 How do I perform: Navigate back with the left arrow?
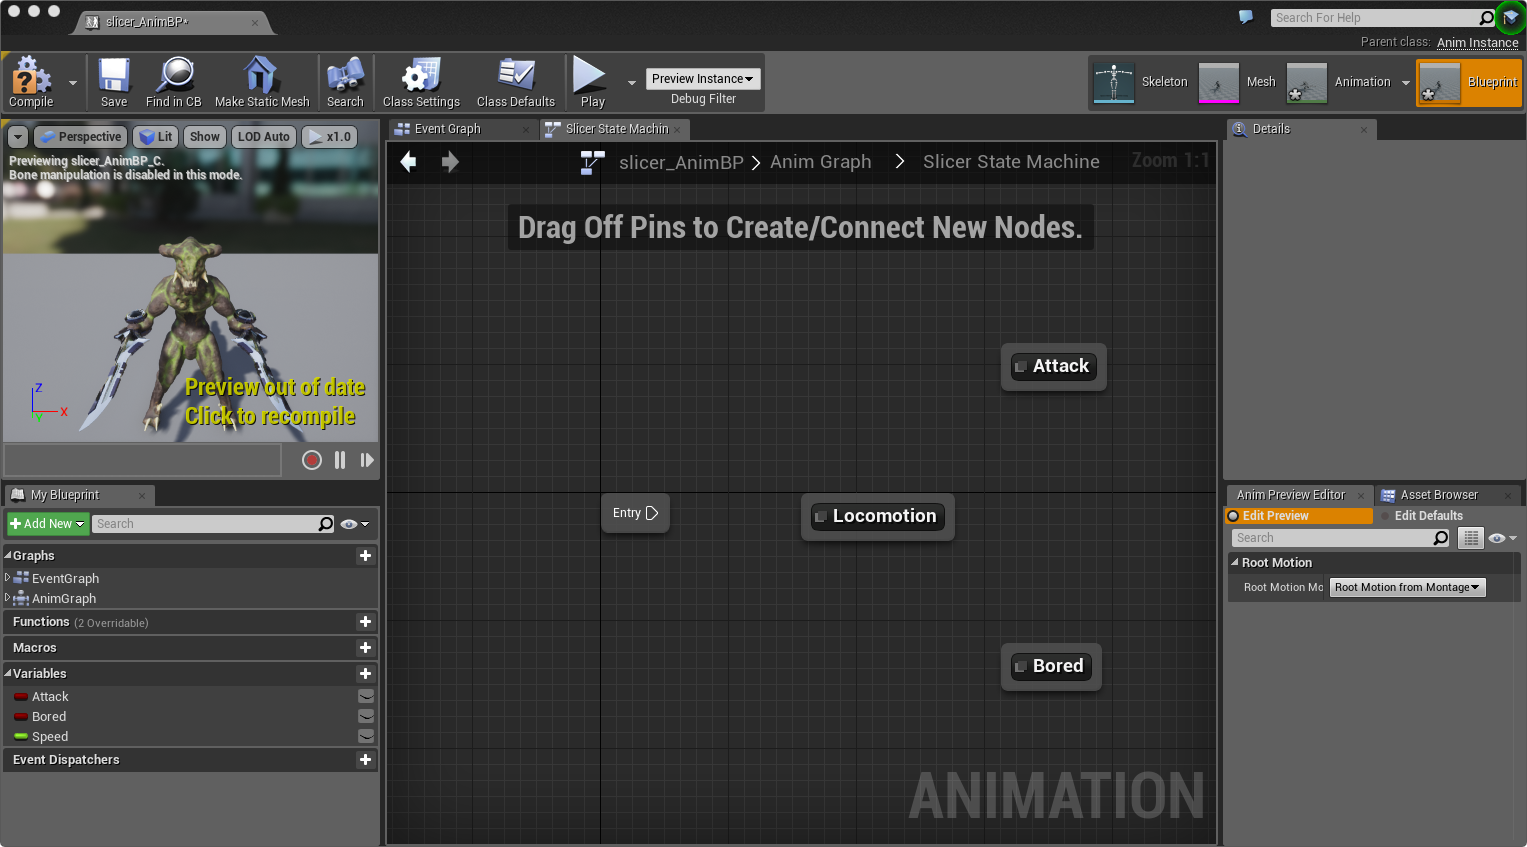(408, 162)
